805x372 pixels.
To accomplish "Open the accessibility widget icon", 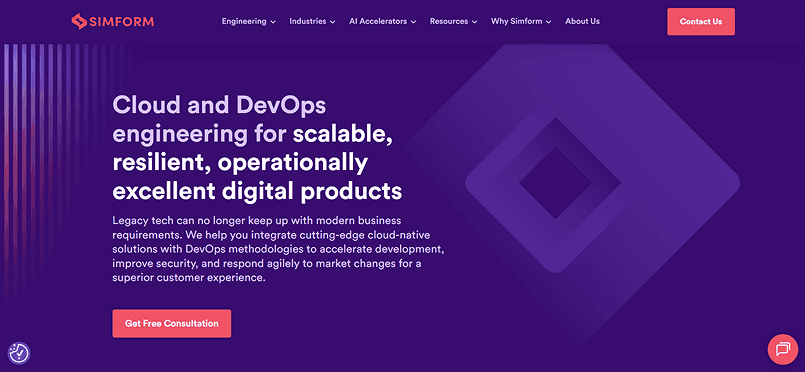I will tap(20, 353).
